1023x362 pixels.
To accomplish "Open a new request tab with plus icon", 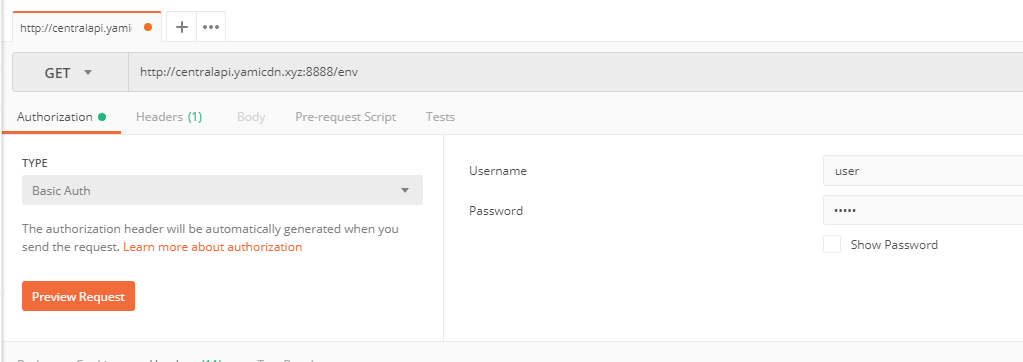I will [x=182, y=27].
